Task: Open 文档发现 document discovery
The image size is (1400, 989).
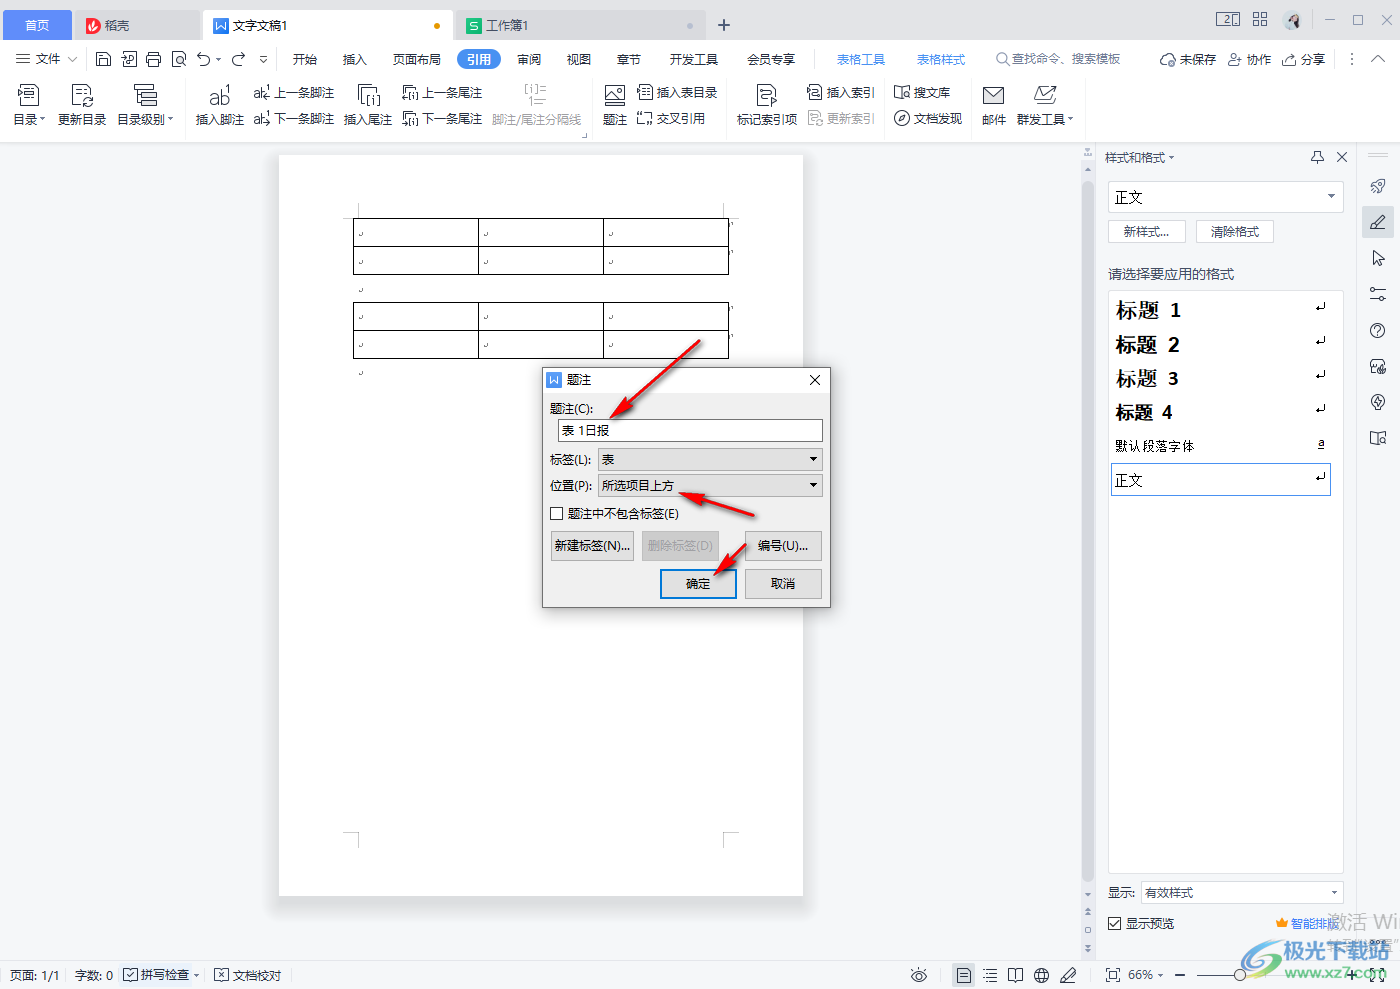Action: [928, 119]
